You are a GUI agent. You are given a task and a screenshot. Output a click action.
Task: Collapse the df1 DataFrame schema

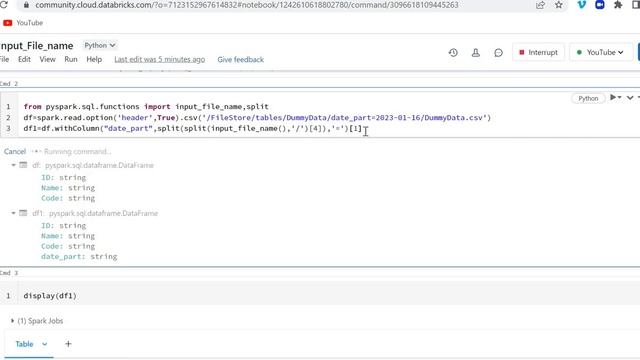click(13, 213)
